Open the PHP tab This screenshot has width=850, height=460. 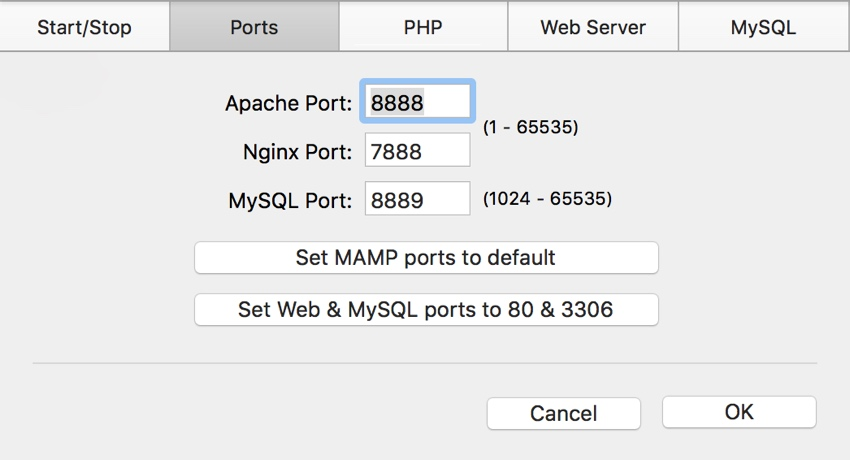(x=423, y=27)
